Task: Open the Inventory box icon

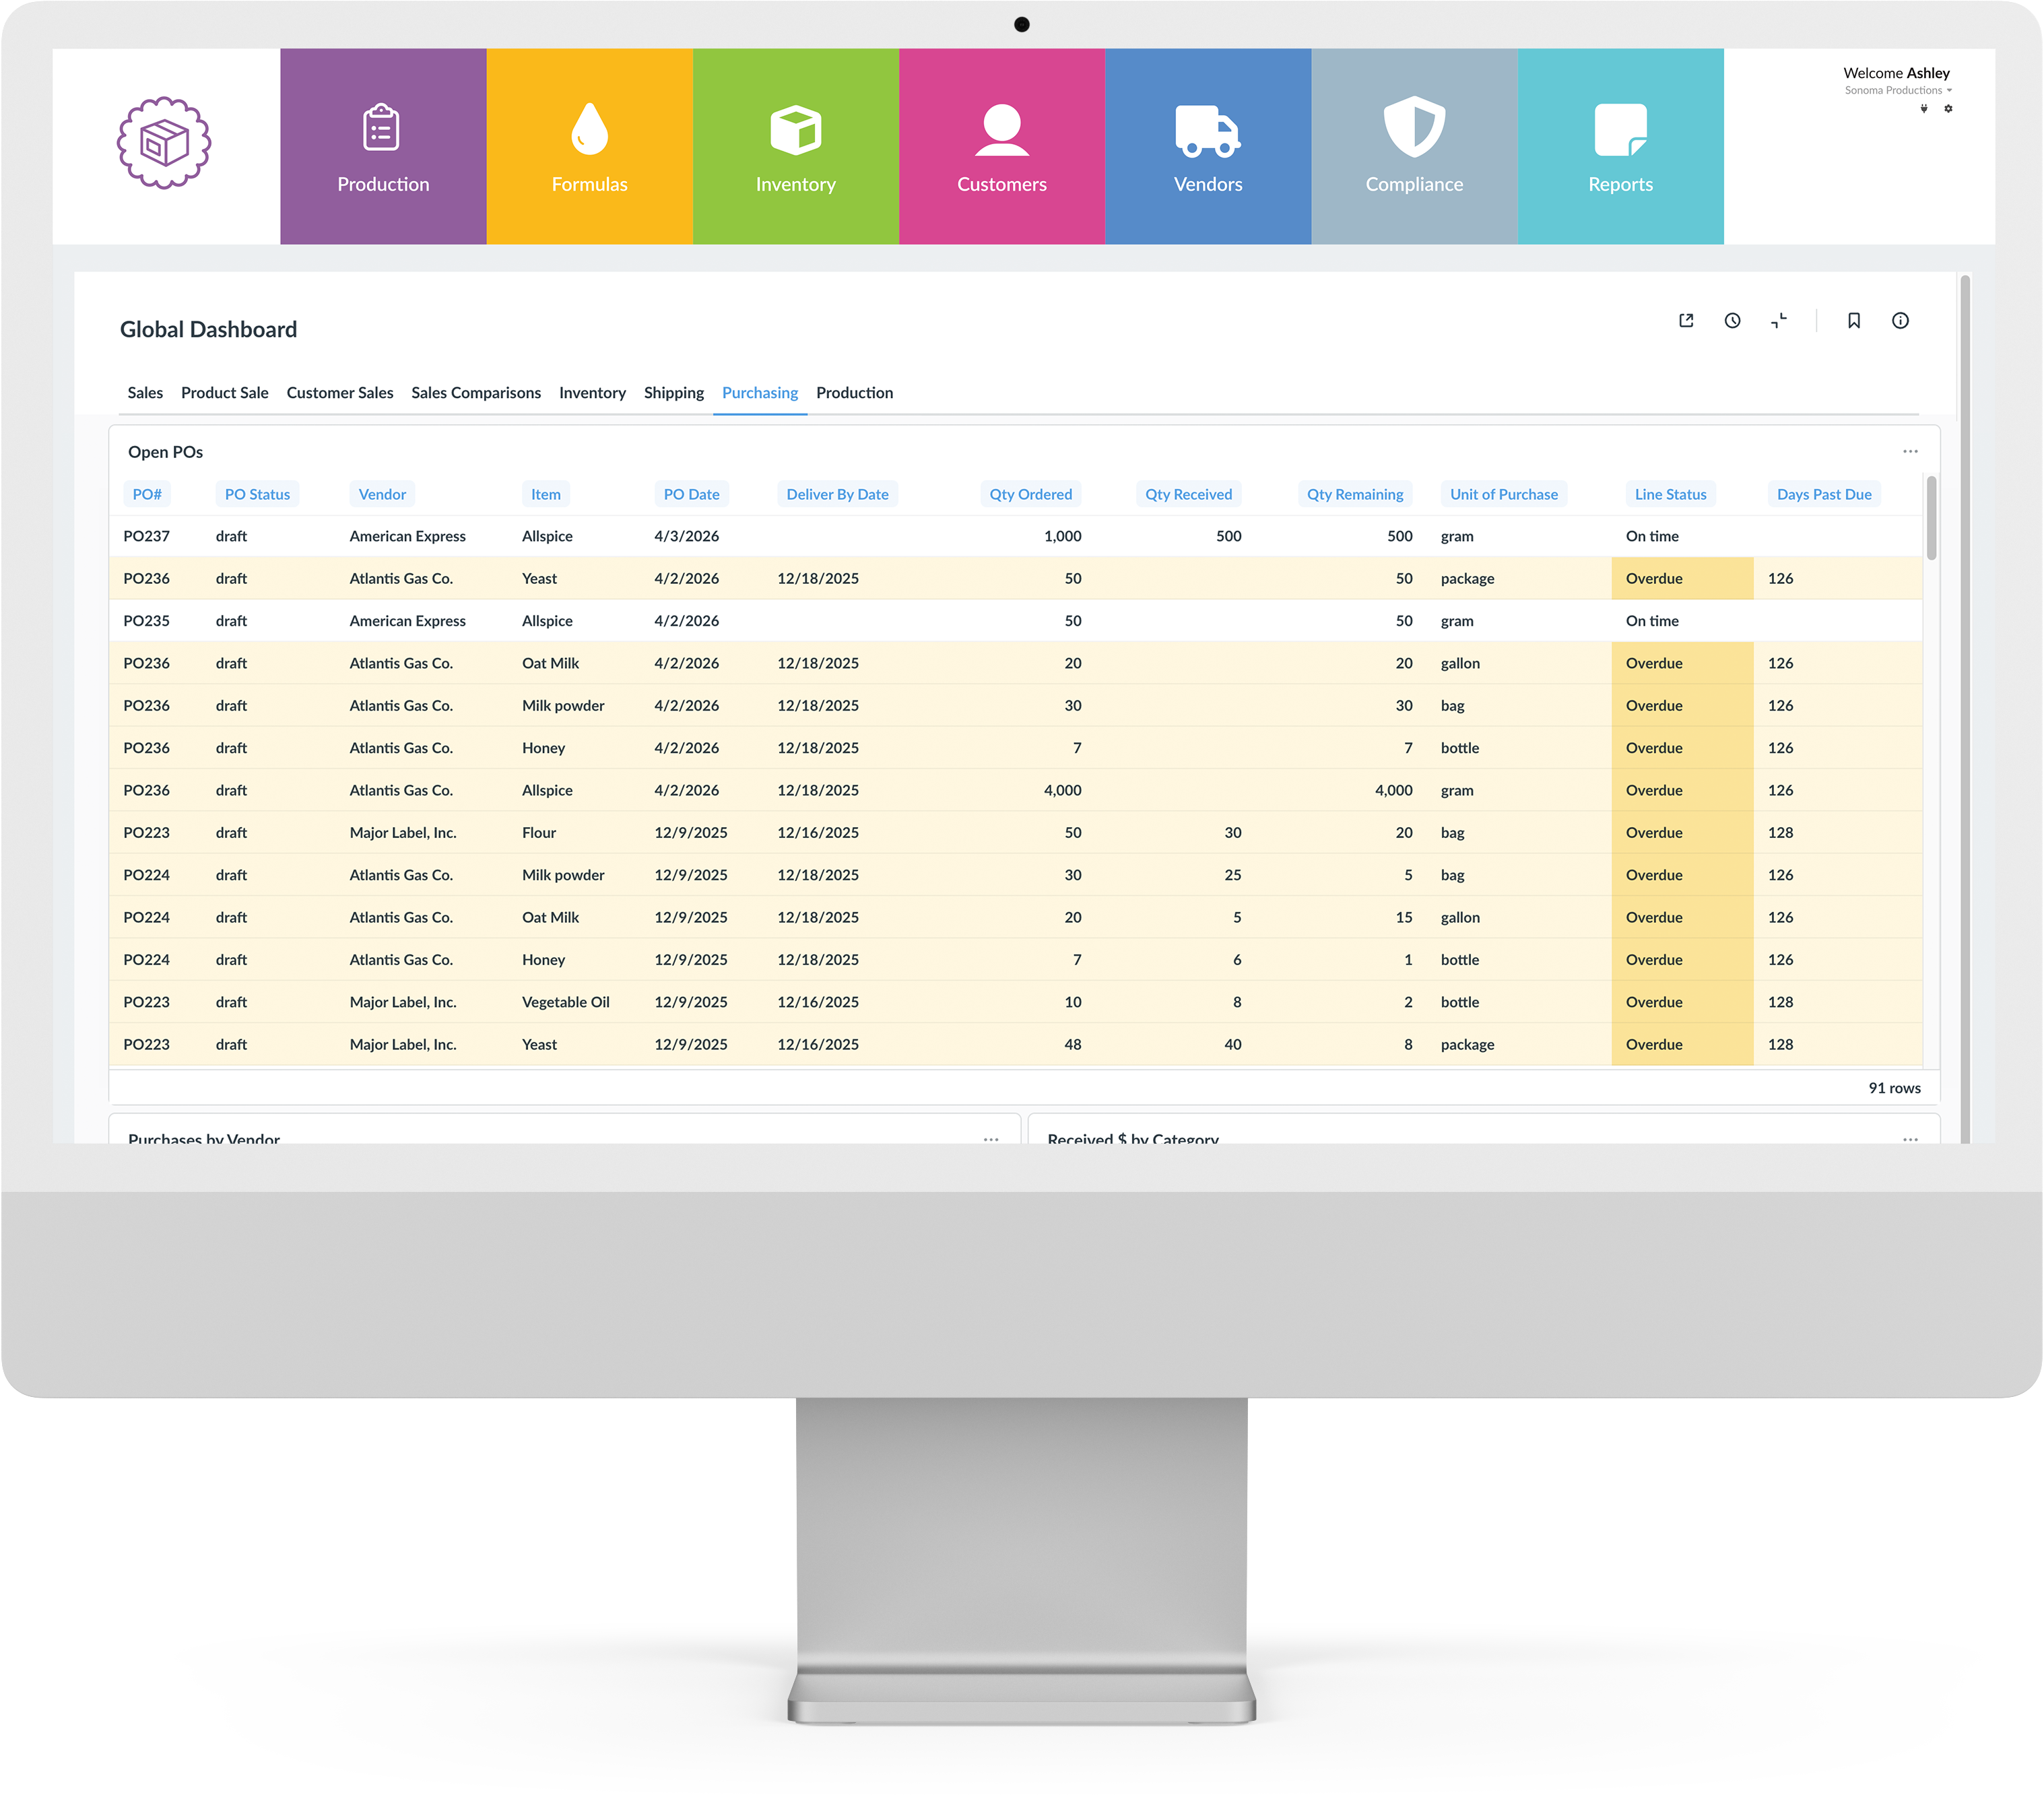Action: [796, 128]
